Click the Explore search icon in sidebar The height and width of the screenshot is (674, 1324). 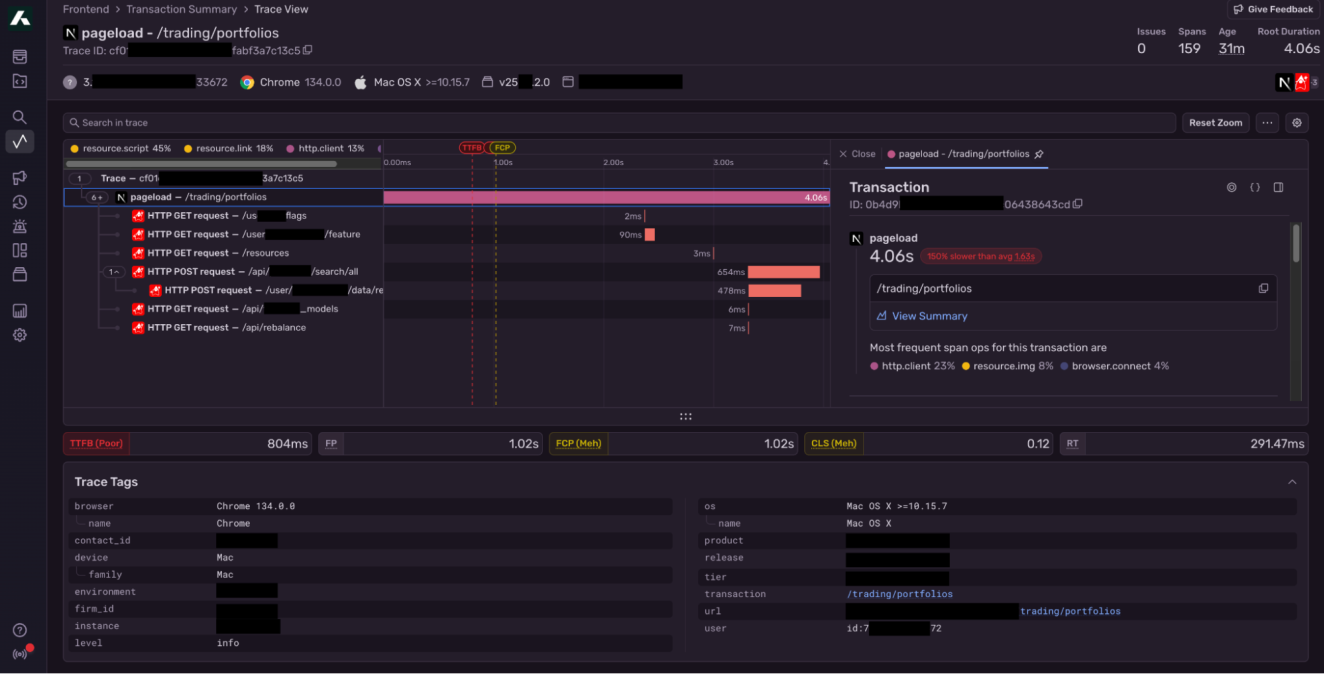19,117
